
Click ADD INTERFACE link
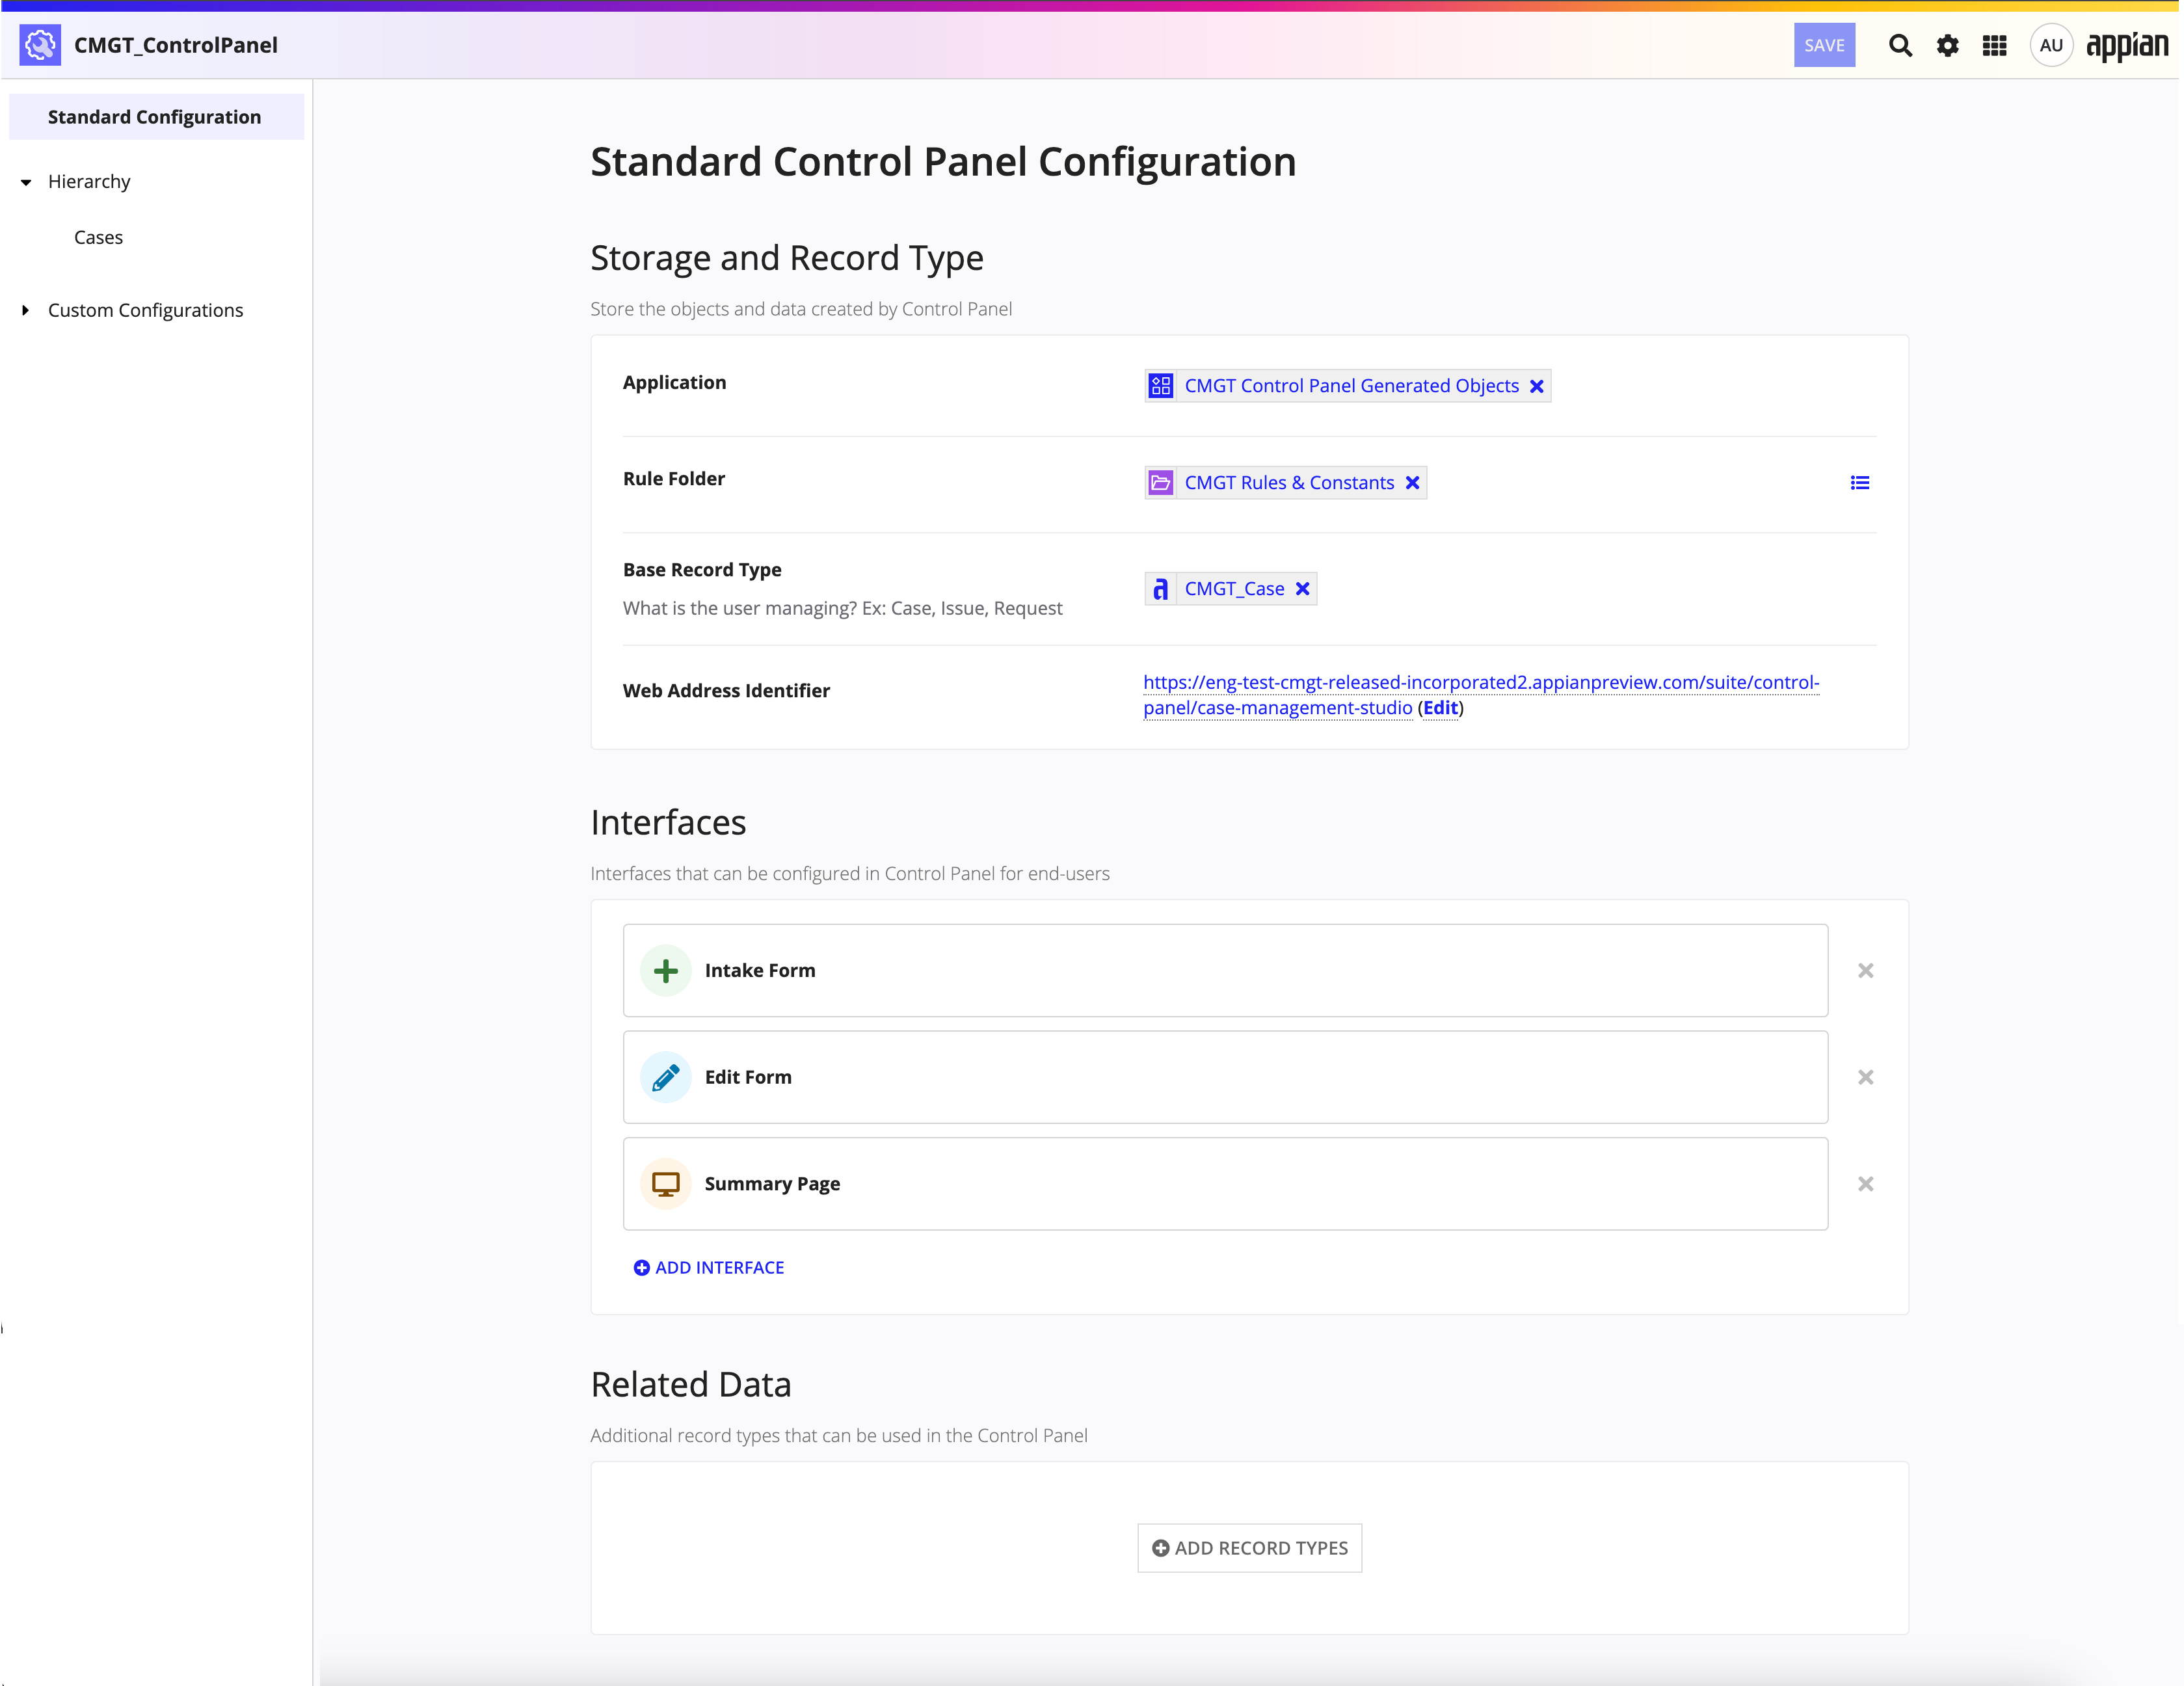pos(709,1267)
